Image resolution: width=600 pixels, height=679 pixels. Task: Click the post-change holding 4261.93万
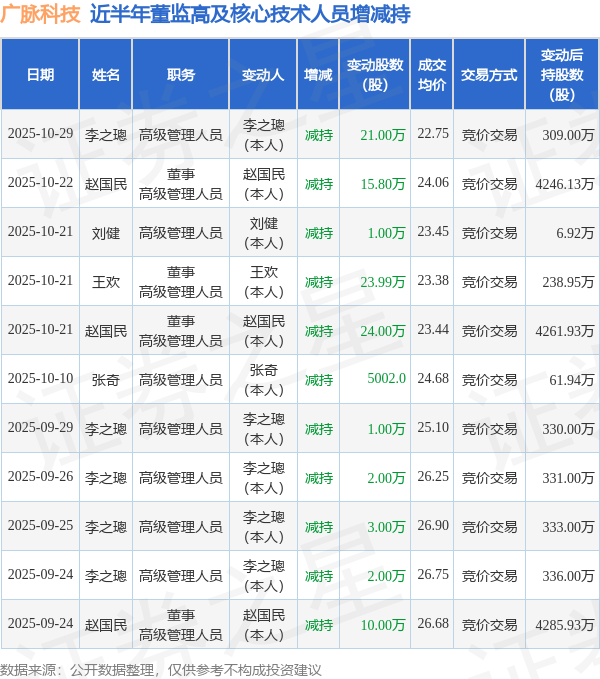[x=565, y=331]
